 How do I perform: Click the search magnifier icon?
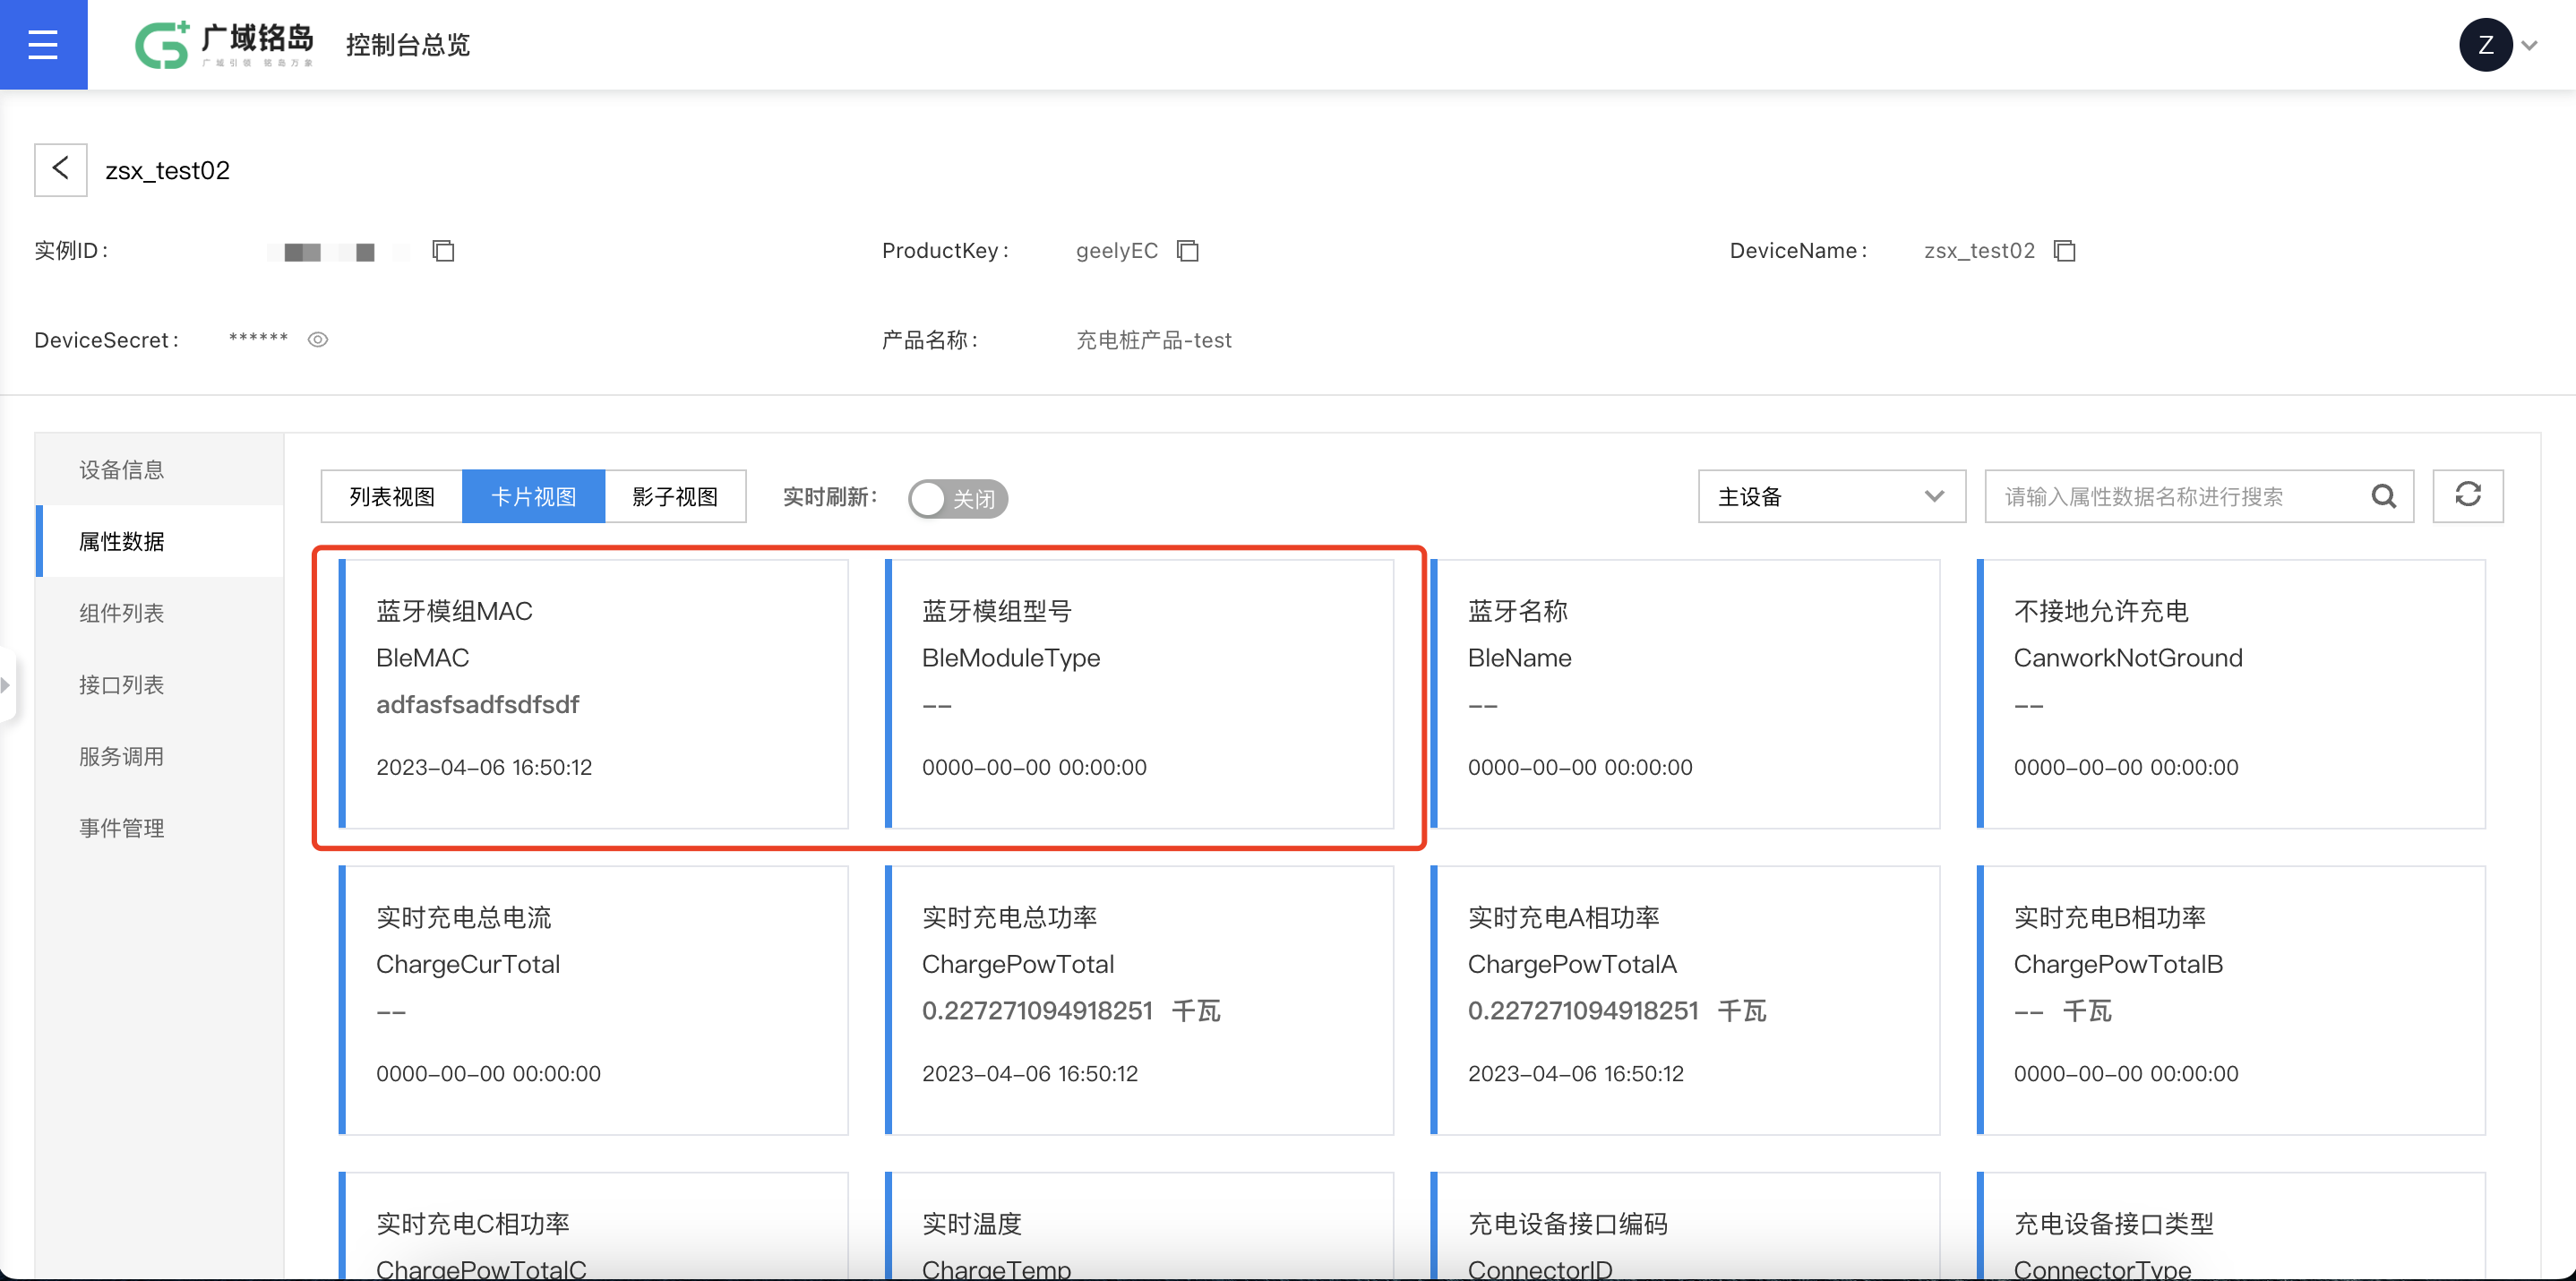tap(2384, 497)
